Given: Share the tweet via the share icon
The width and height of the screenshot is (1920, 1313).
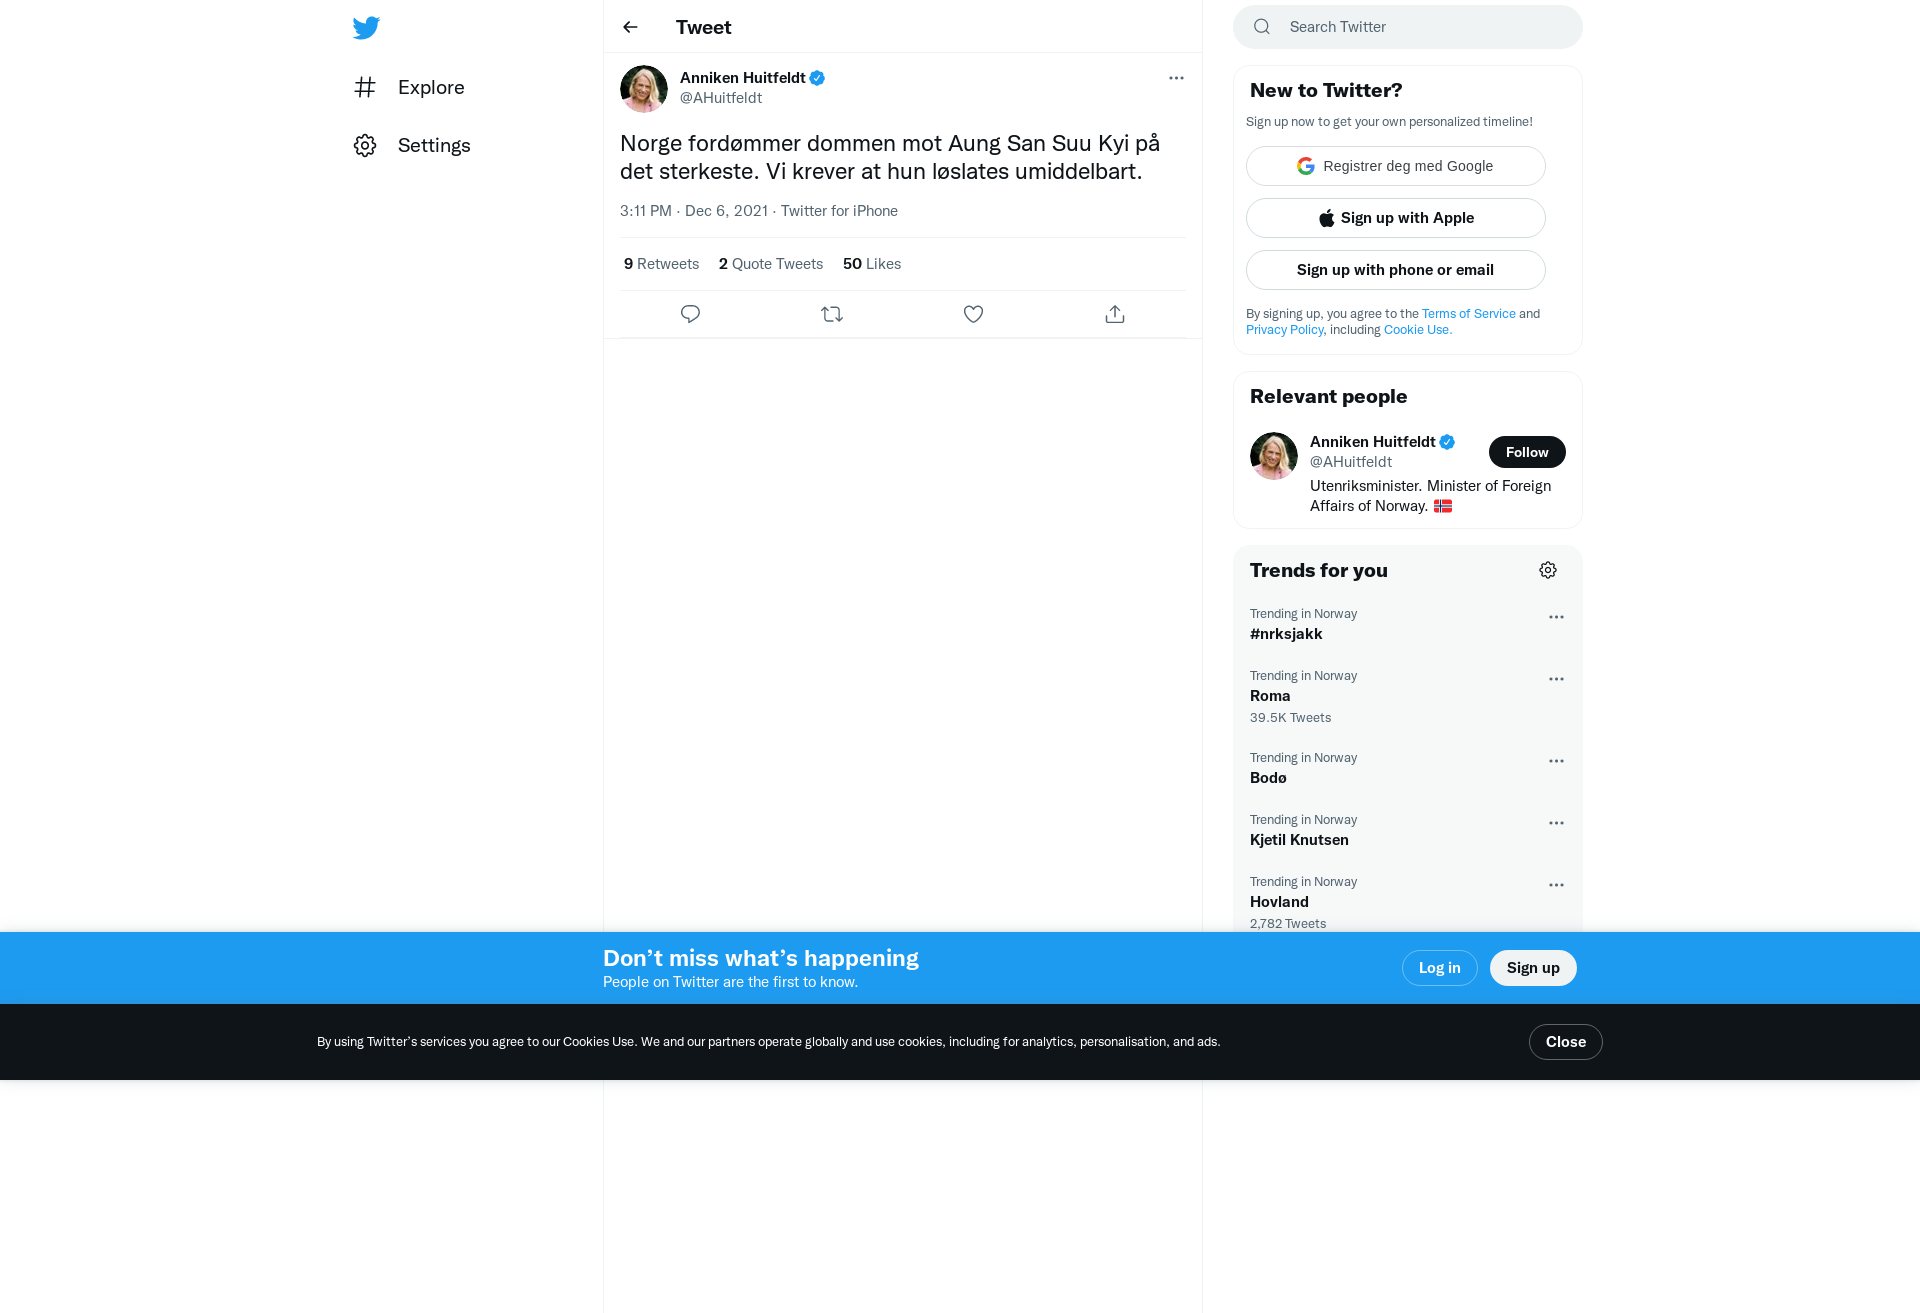Looking at the screenshot, I should click(1115, 314).
